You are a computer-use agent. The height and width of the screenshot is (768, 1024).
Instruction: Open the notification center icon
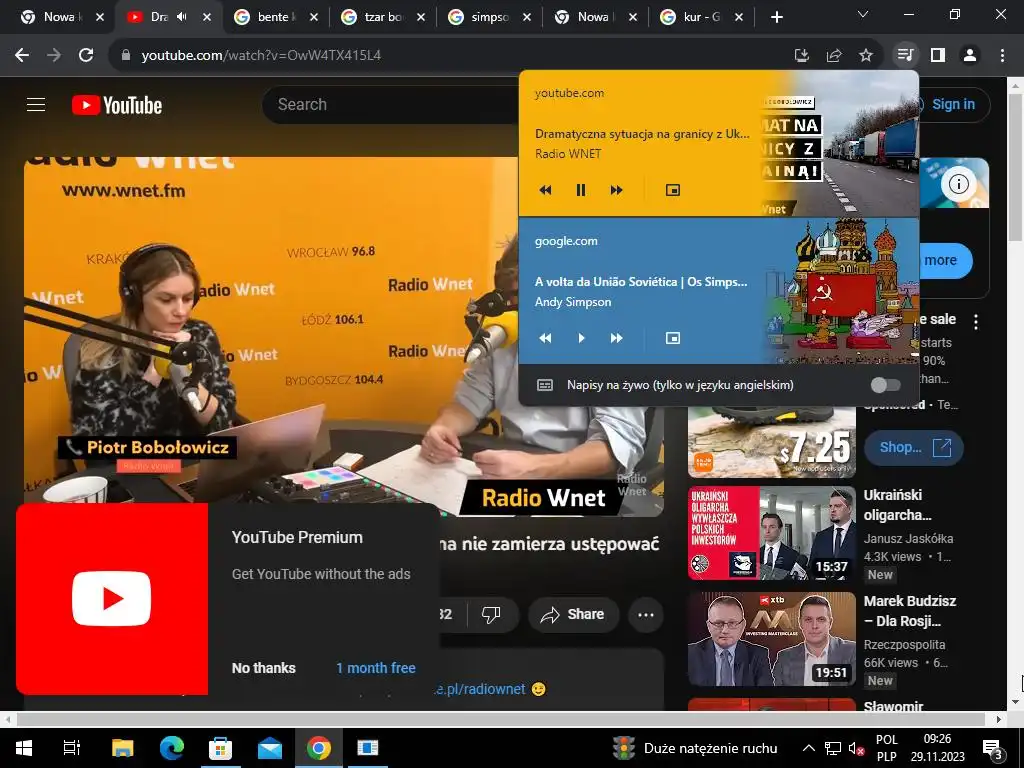993,749
